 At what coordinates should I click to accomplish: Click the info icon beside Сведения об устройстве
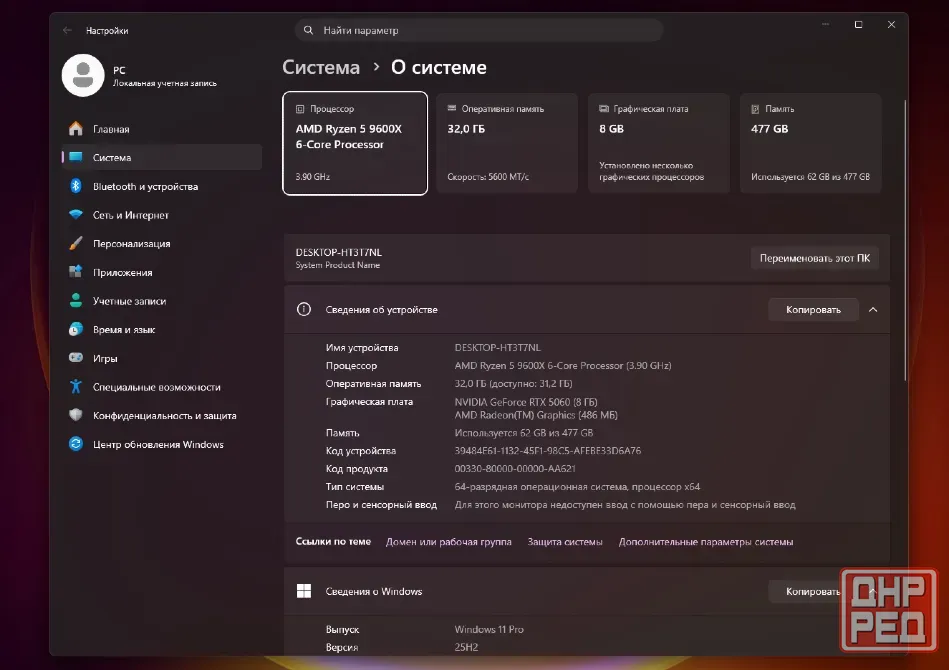304,309
